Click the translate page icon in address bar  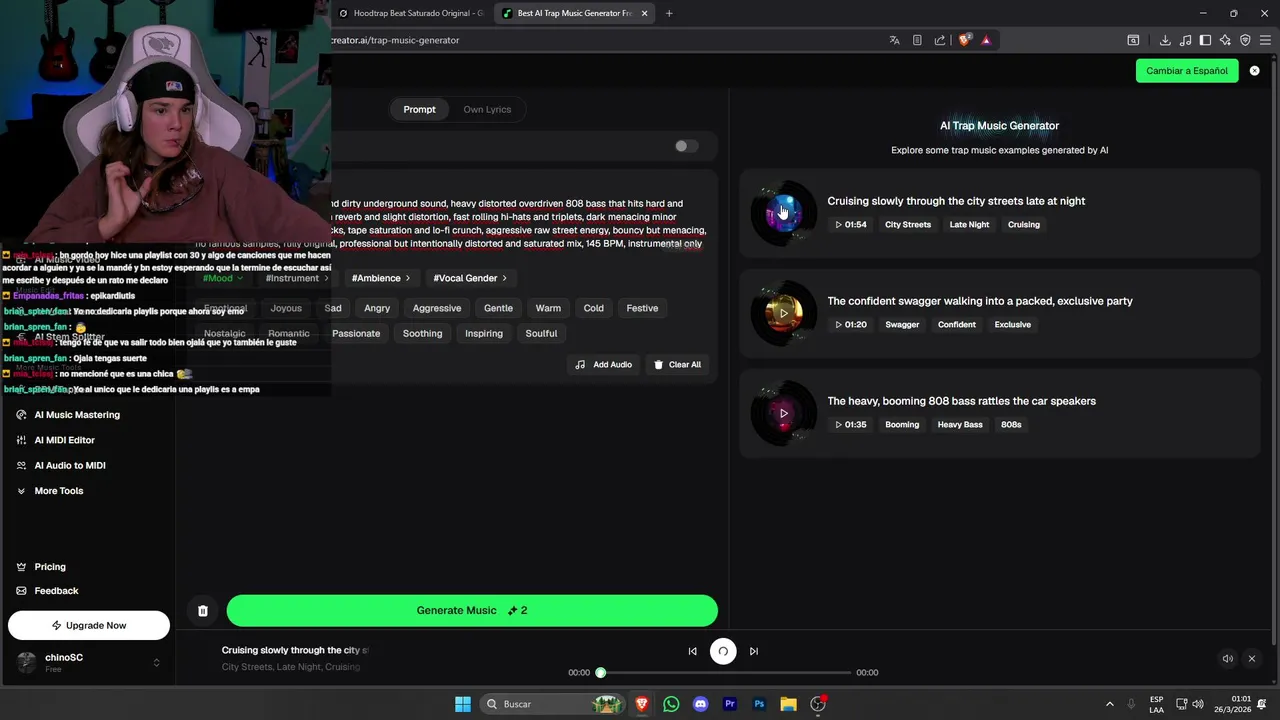(894, 40)
